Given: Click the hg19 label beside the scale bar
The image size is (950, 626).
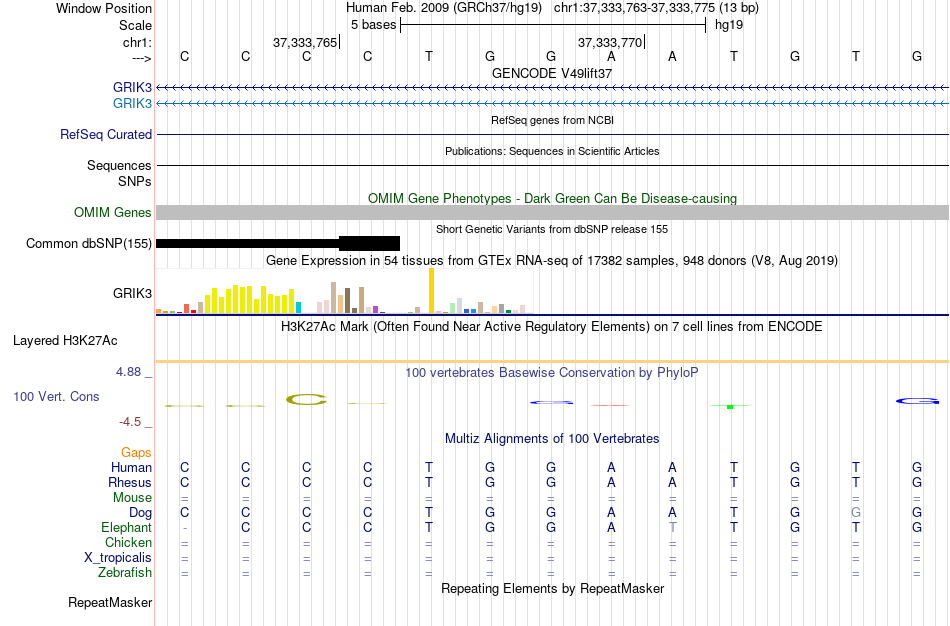Looking at the screenshot, I should (729, 25).
